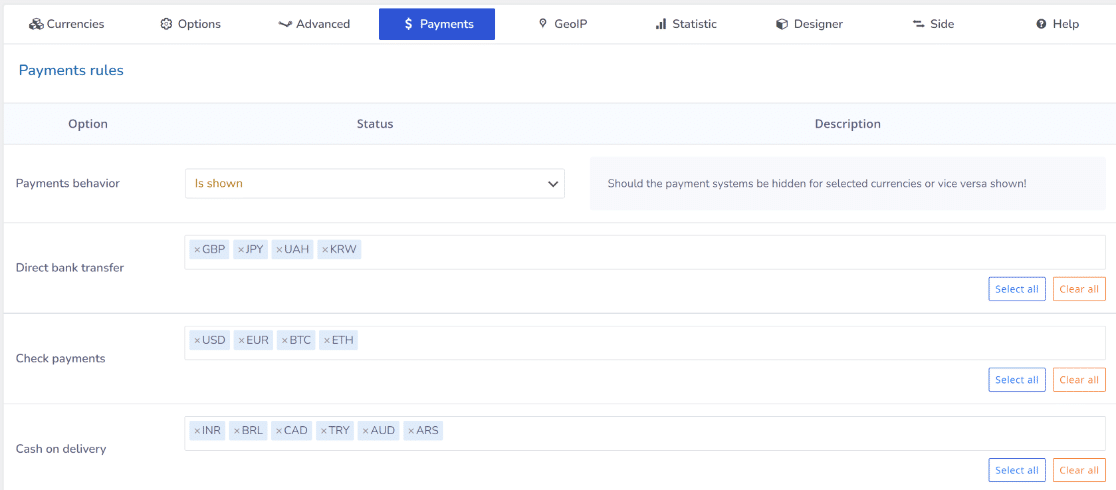Click the Statistic bar chart icon
This screenshot has width=1116, height=490.
click(660, 24)
